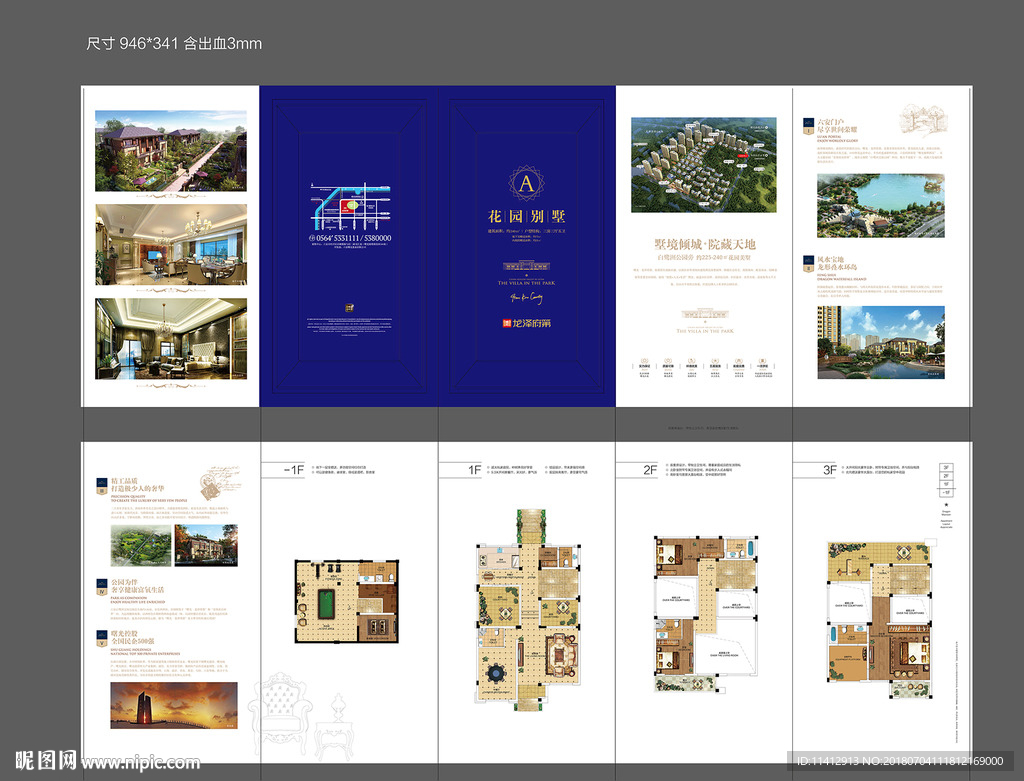Click the "六安门户" section heading
Image resolution: width=1024 pixels, height=781 pixels.
[837, 126]
